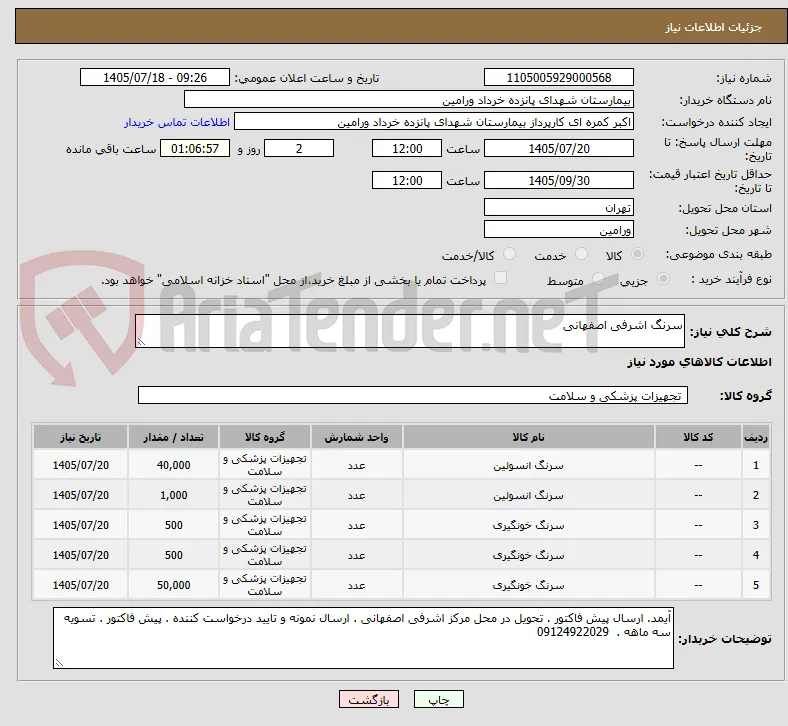788x726 pixels.
Task: Click the سرنگ اشرفی اصفهانی description box
Action: coord(410,331)
